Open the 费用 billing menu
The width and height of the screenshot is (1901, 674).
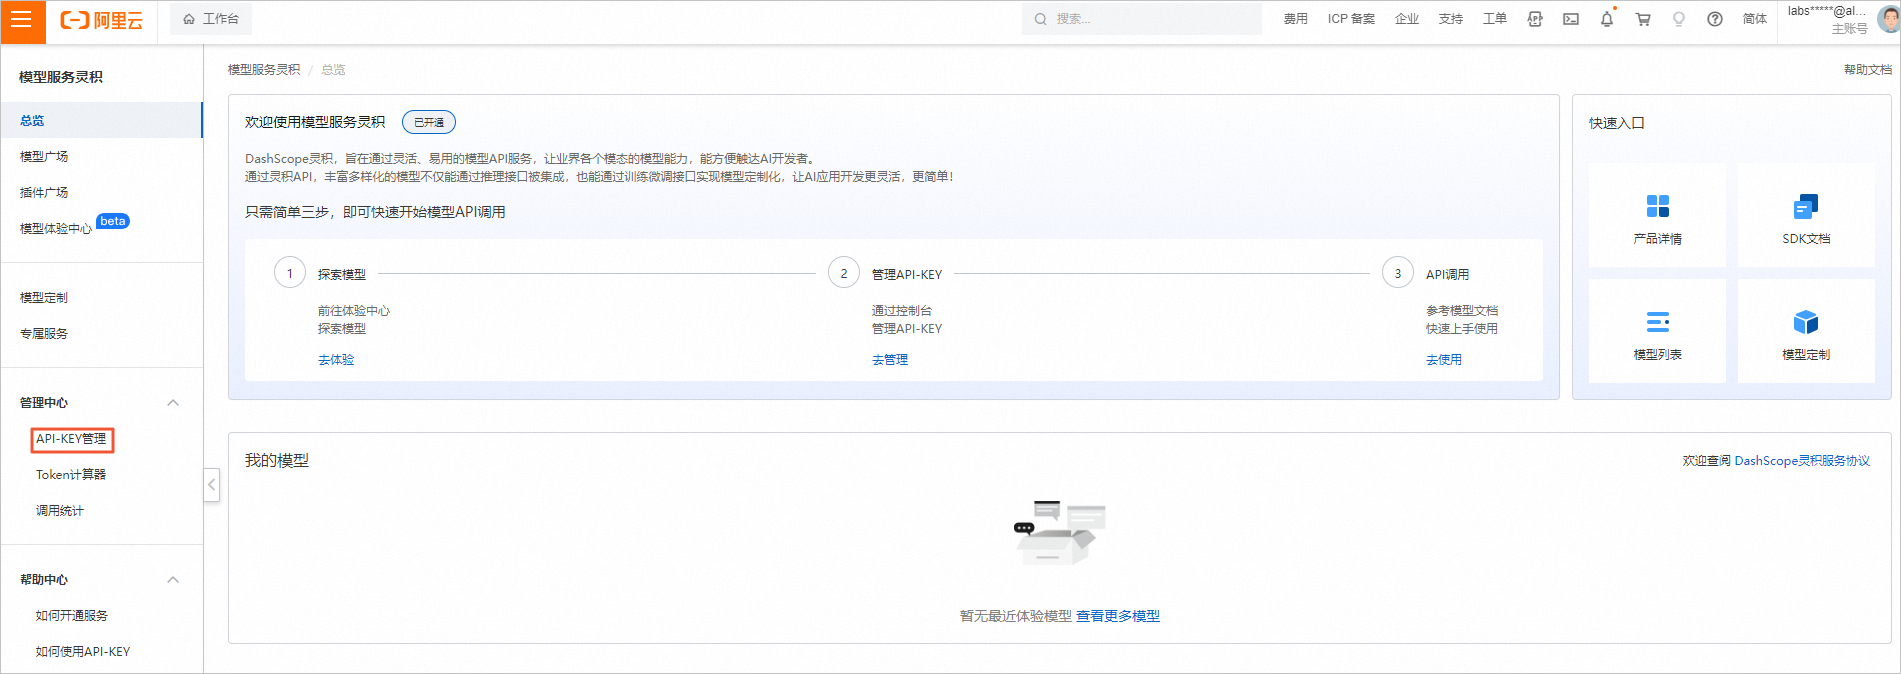[x=1295, y=19]
